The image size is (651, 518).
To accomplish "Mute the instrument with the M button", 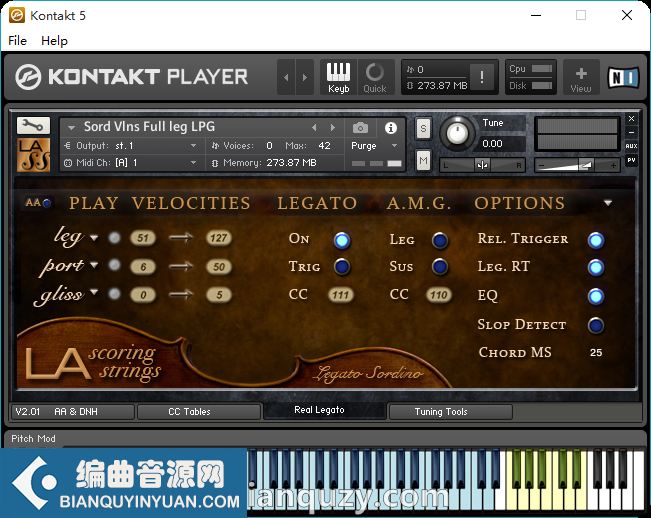I will [x=423, y=160].
